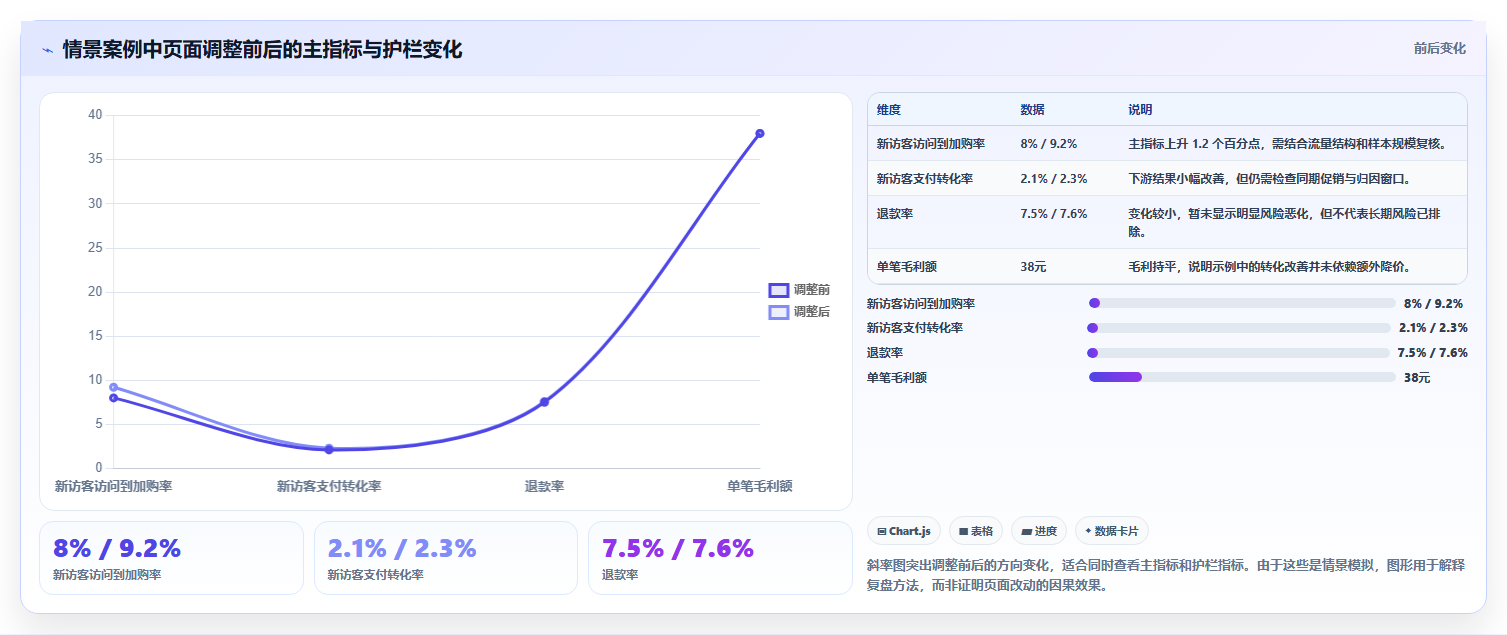This screenshot has height=635, width=1507.
Task: Select the 进度 tag chip
Action: [1039, 531]
